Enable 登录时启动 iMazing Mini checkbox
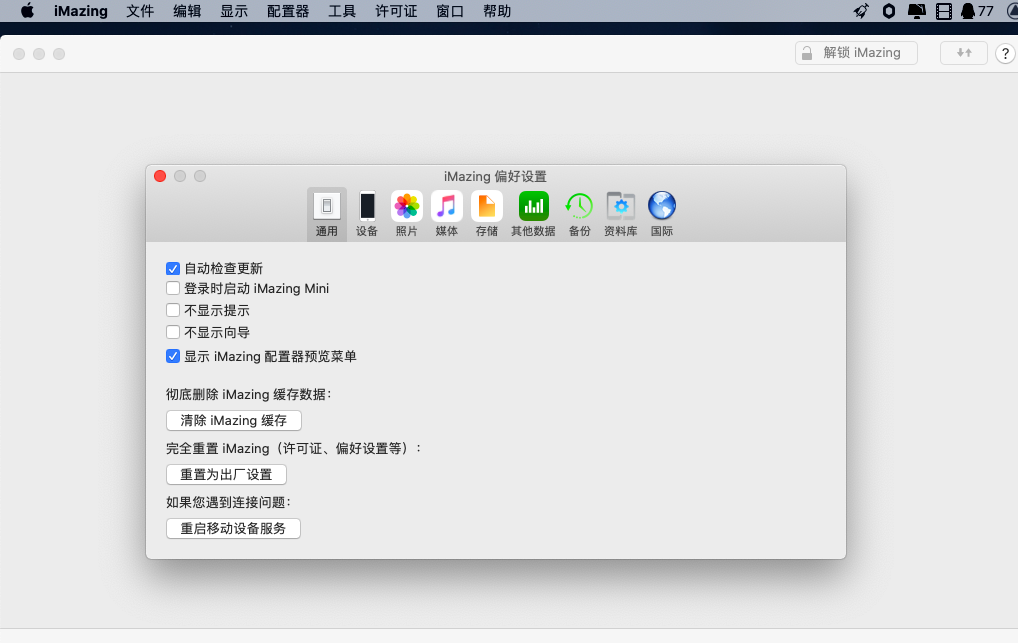The image size is (1018, 643). click(173, 288)
